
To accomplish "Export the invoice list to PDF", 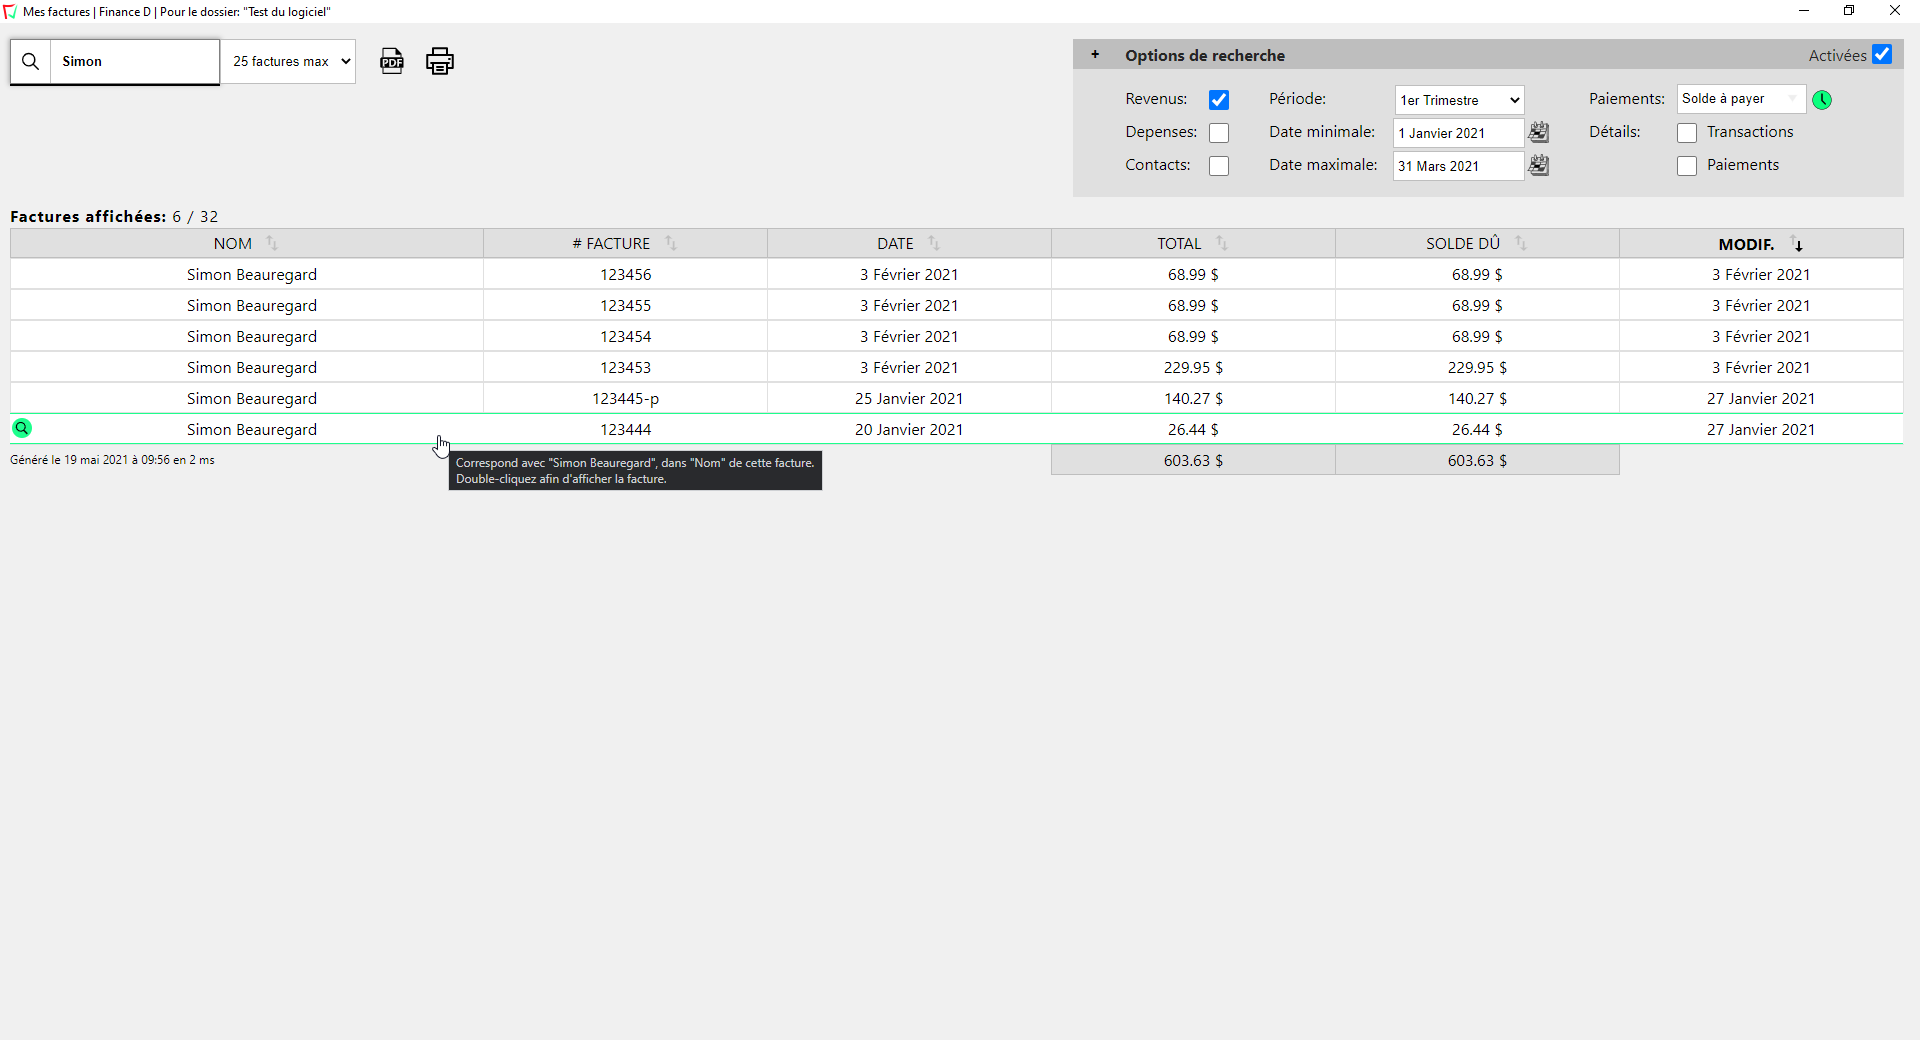I will 392,61.
